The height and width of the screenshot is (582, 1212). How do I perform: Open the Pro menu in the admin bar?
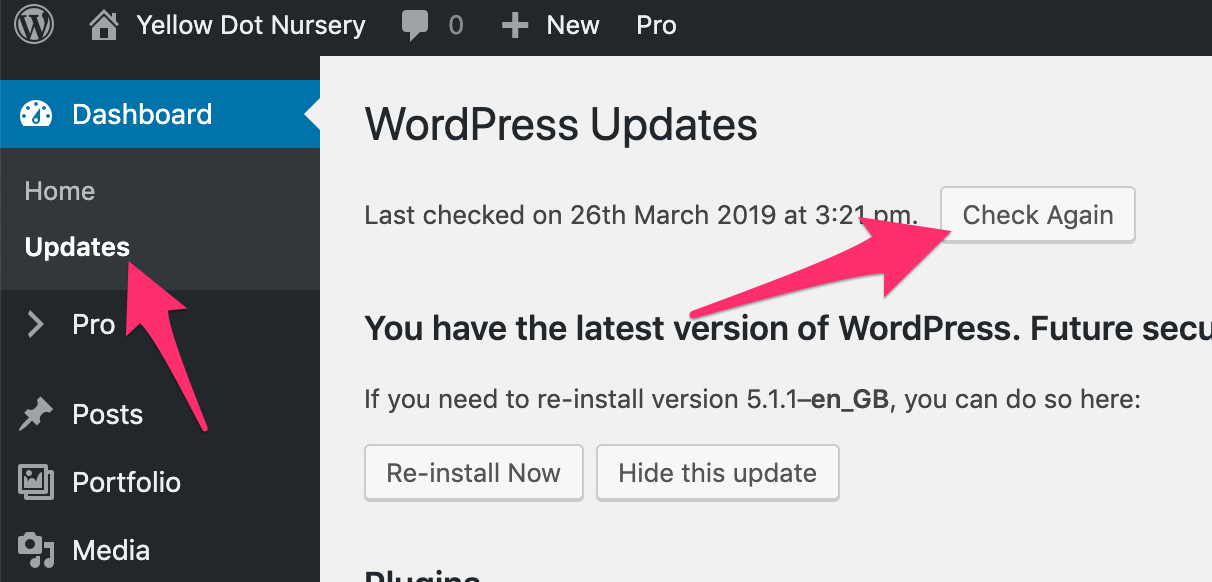coord(656,25)
